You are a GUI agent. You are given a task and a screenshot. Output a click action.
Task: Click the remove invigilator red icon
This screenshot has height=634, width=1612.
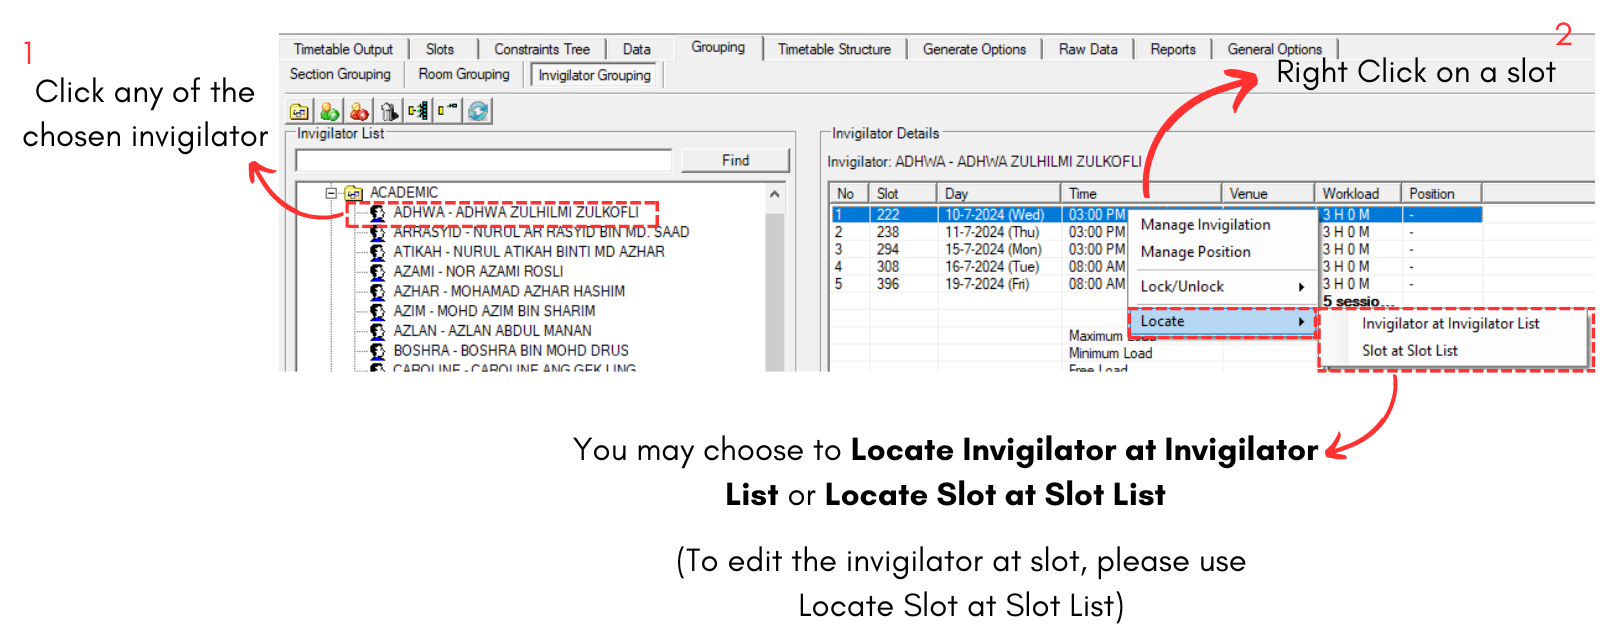359,111
